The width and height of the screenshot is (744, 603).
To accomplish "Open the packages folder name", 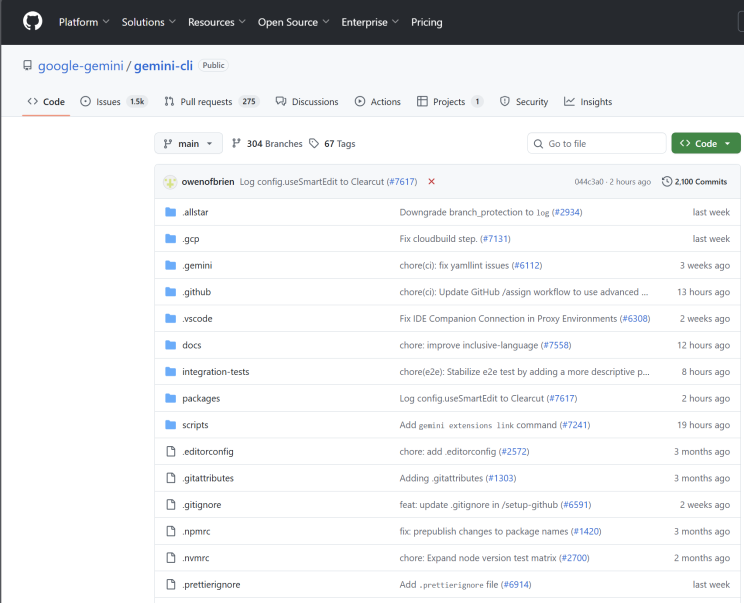I will pyautogui.click(x=201, y=398).
